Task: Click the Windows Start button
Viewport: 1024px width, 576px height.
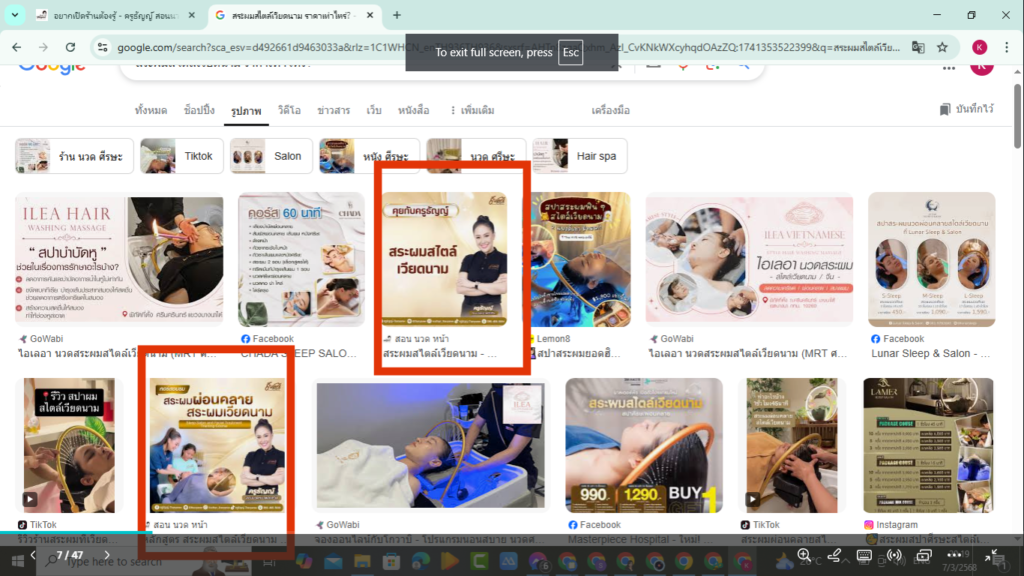Action: click(18, 561)
